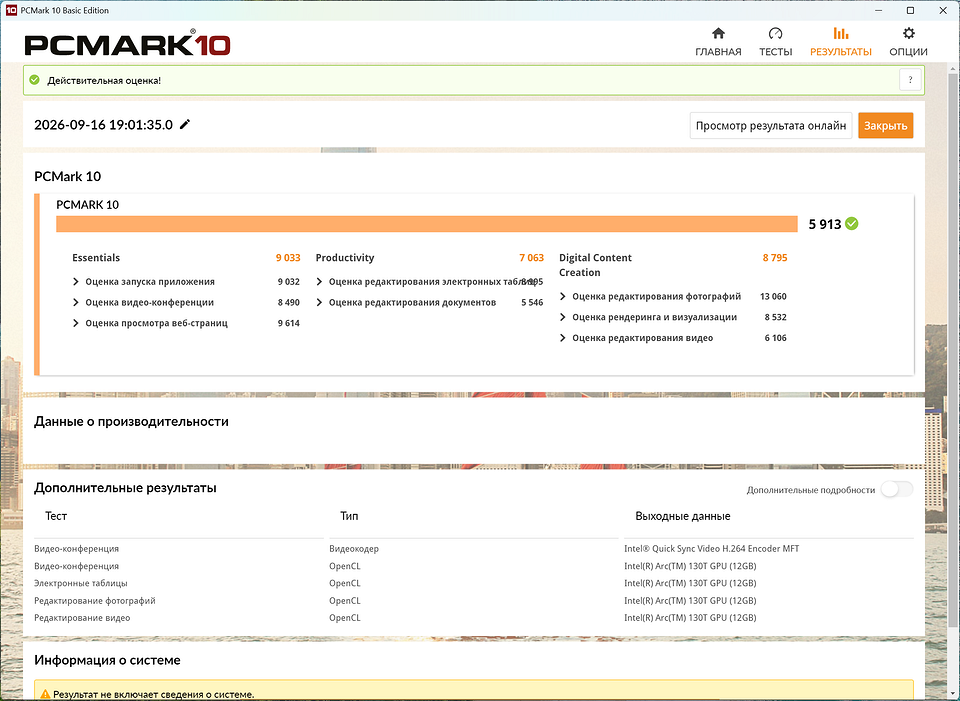Expand Оценка редактирования фотографий
Image resolution: width=960 pixels, height=701 pixels.
point(563,296)
